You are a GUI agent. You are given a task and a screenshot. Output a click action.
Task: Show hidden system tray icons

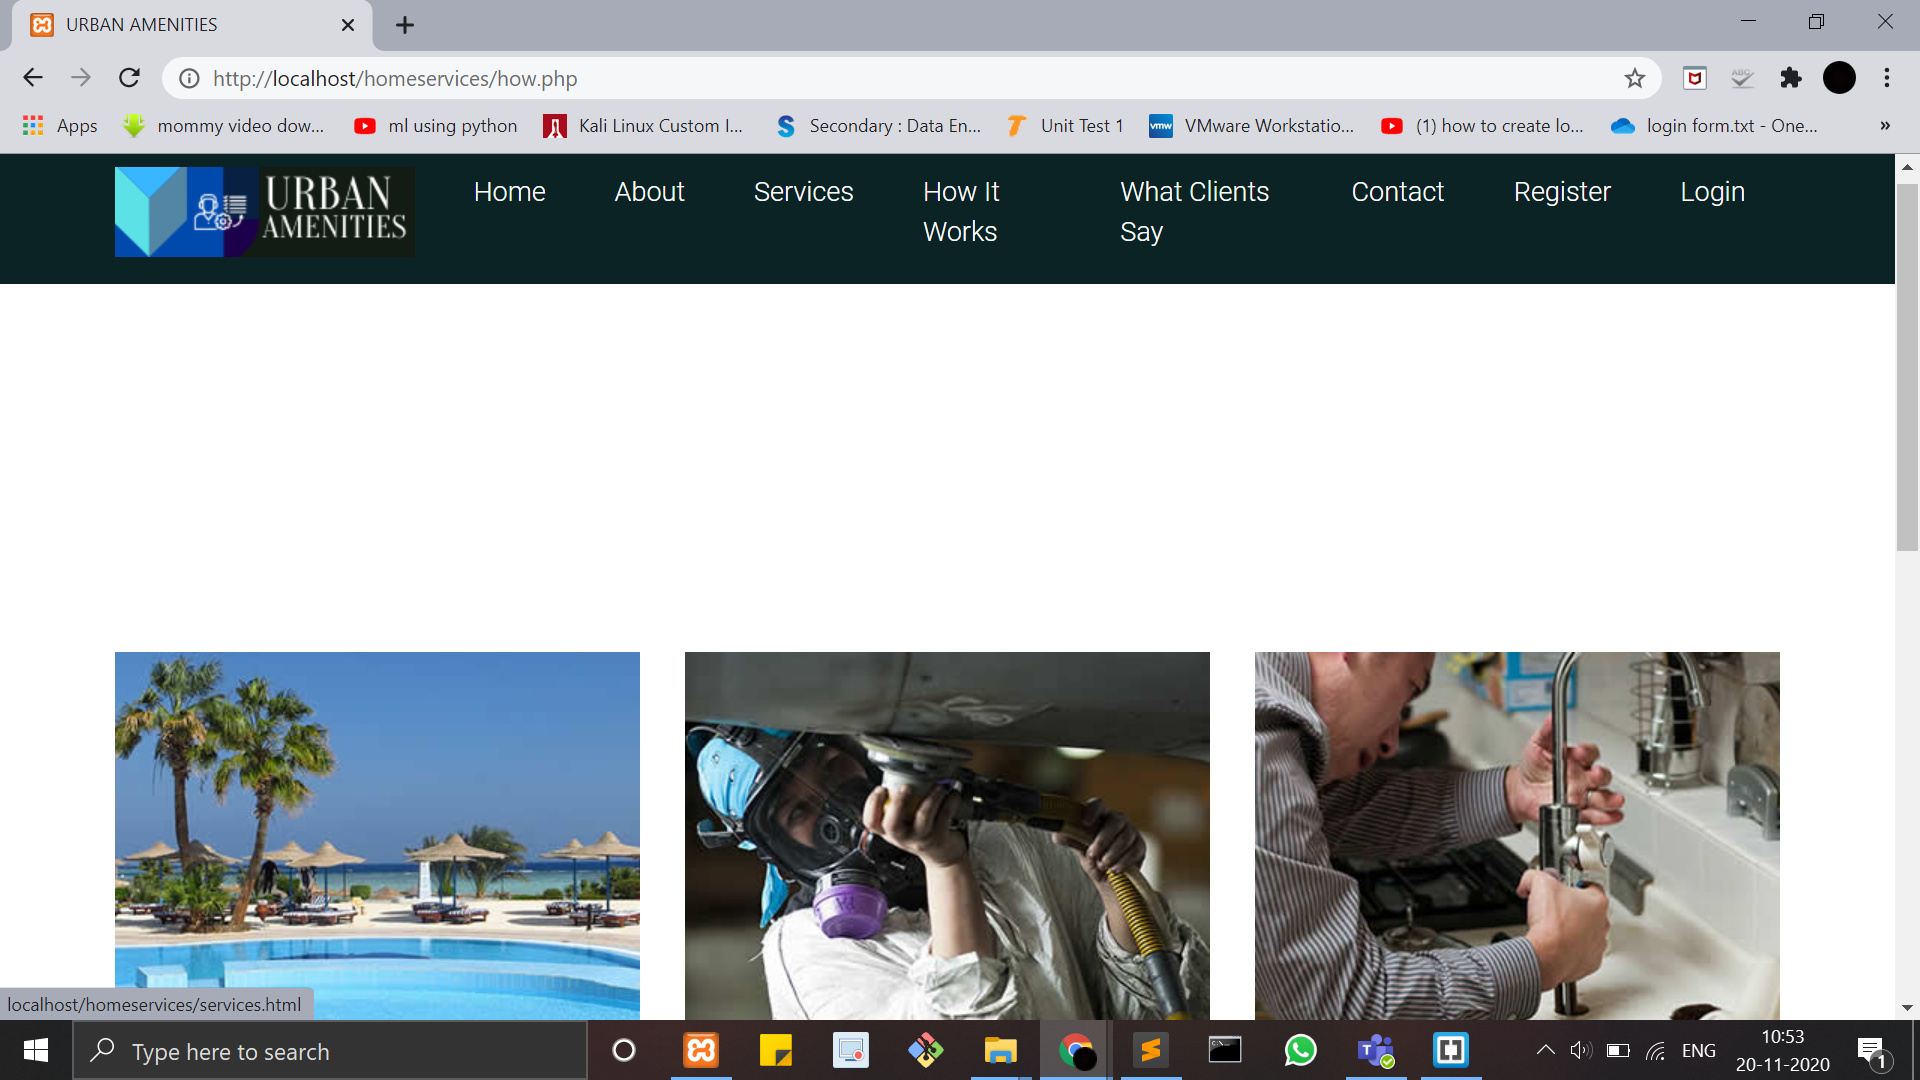click(x=1544, y=1050)
